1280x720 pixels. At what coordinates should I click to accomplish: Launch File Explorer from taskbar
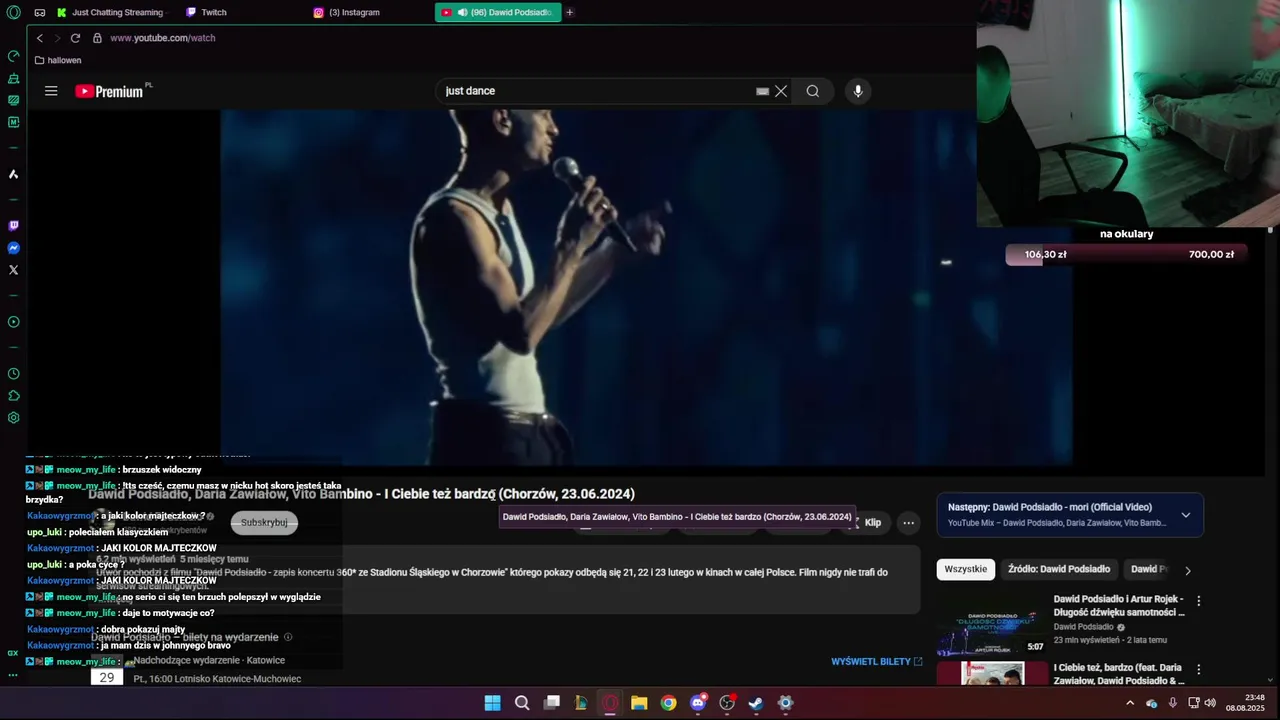639,703
